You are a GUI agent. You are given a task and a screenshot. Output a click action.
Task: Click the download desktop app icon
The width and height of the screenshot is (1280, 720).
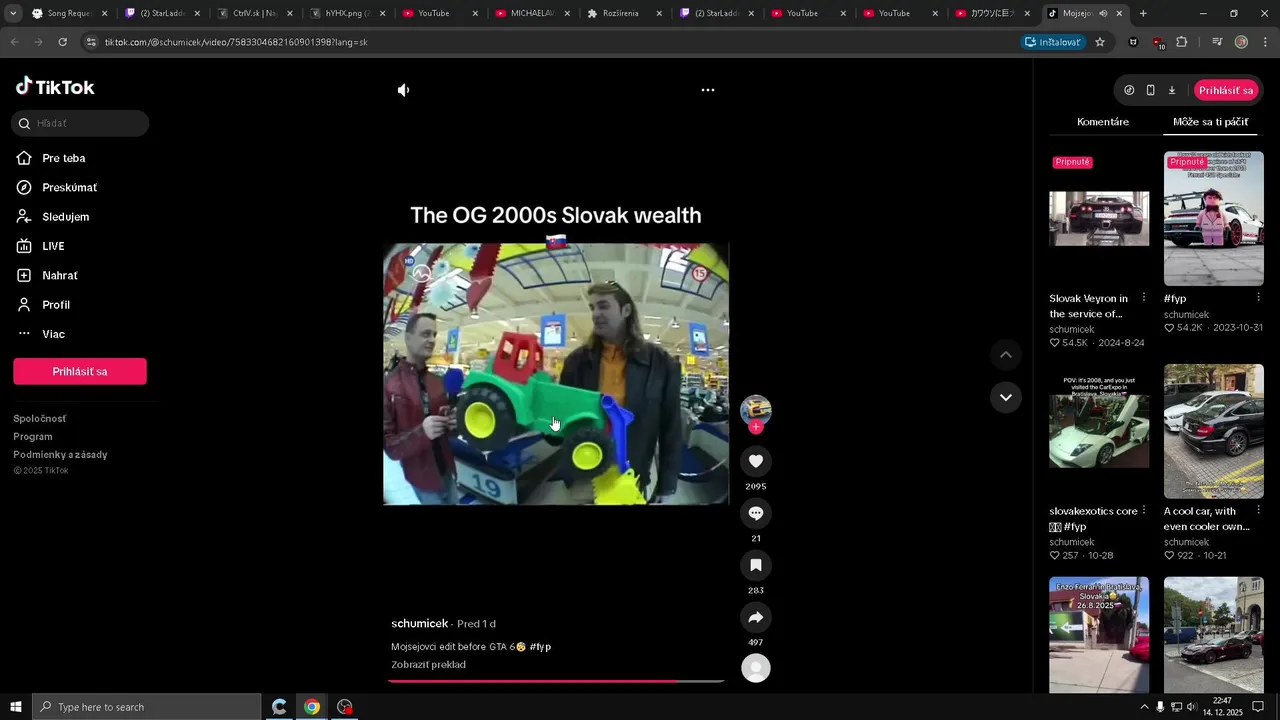pos(1172,90)
